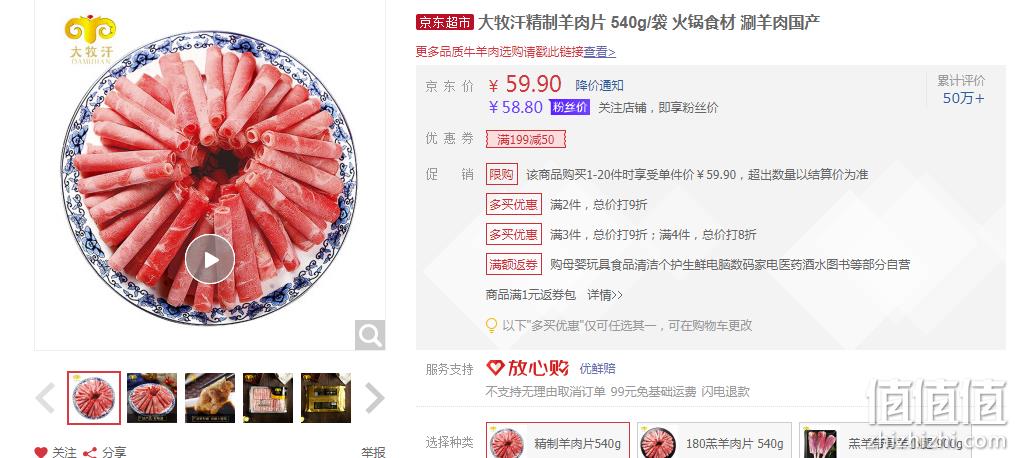Play the product video

210,259
